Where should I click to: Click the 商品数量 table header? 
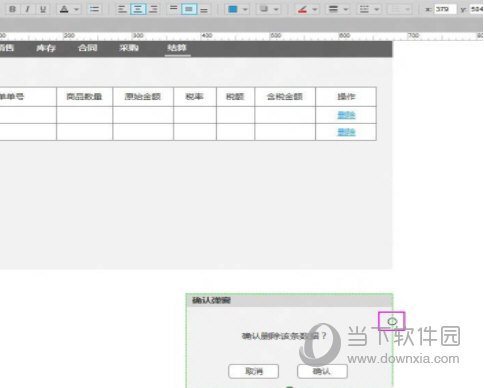[x=84, y=97]
